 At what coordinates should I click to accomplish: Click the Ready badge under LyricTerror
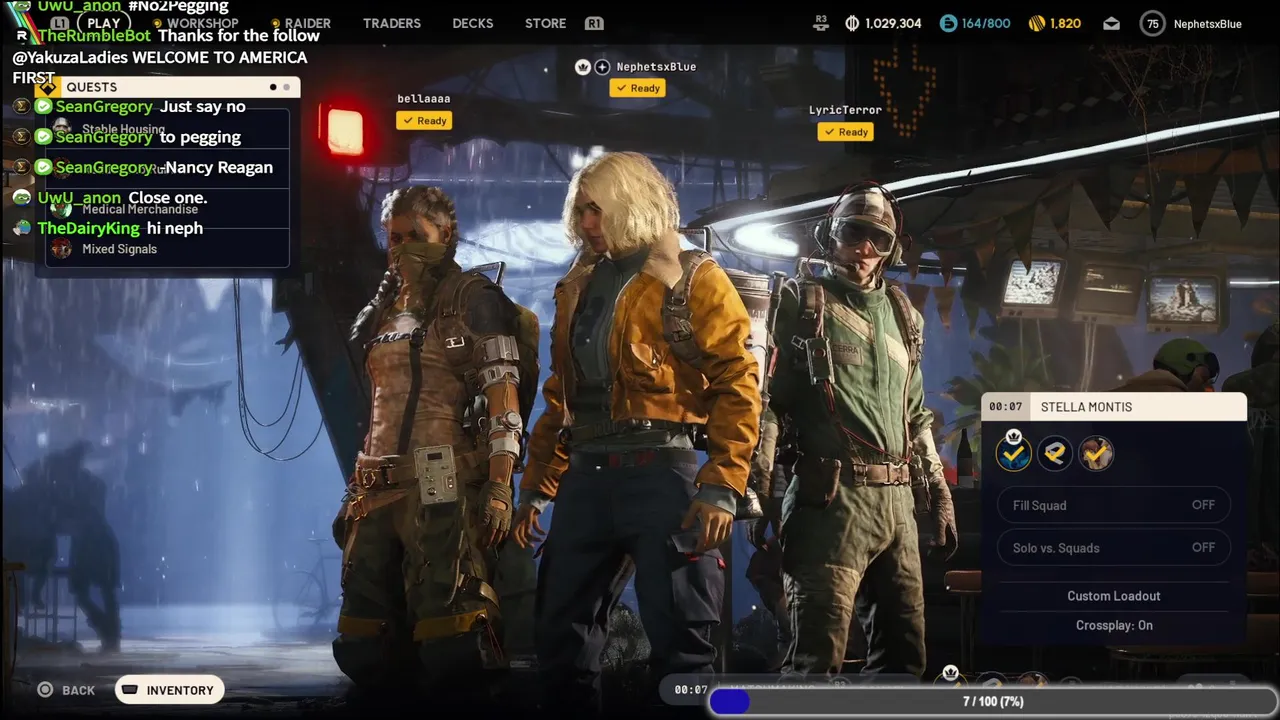coord(846,132)
